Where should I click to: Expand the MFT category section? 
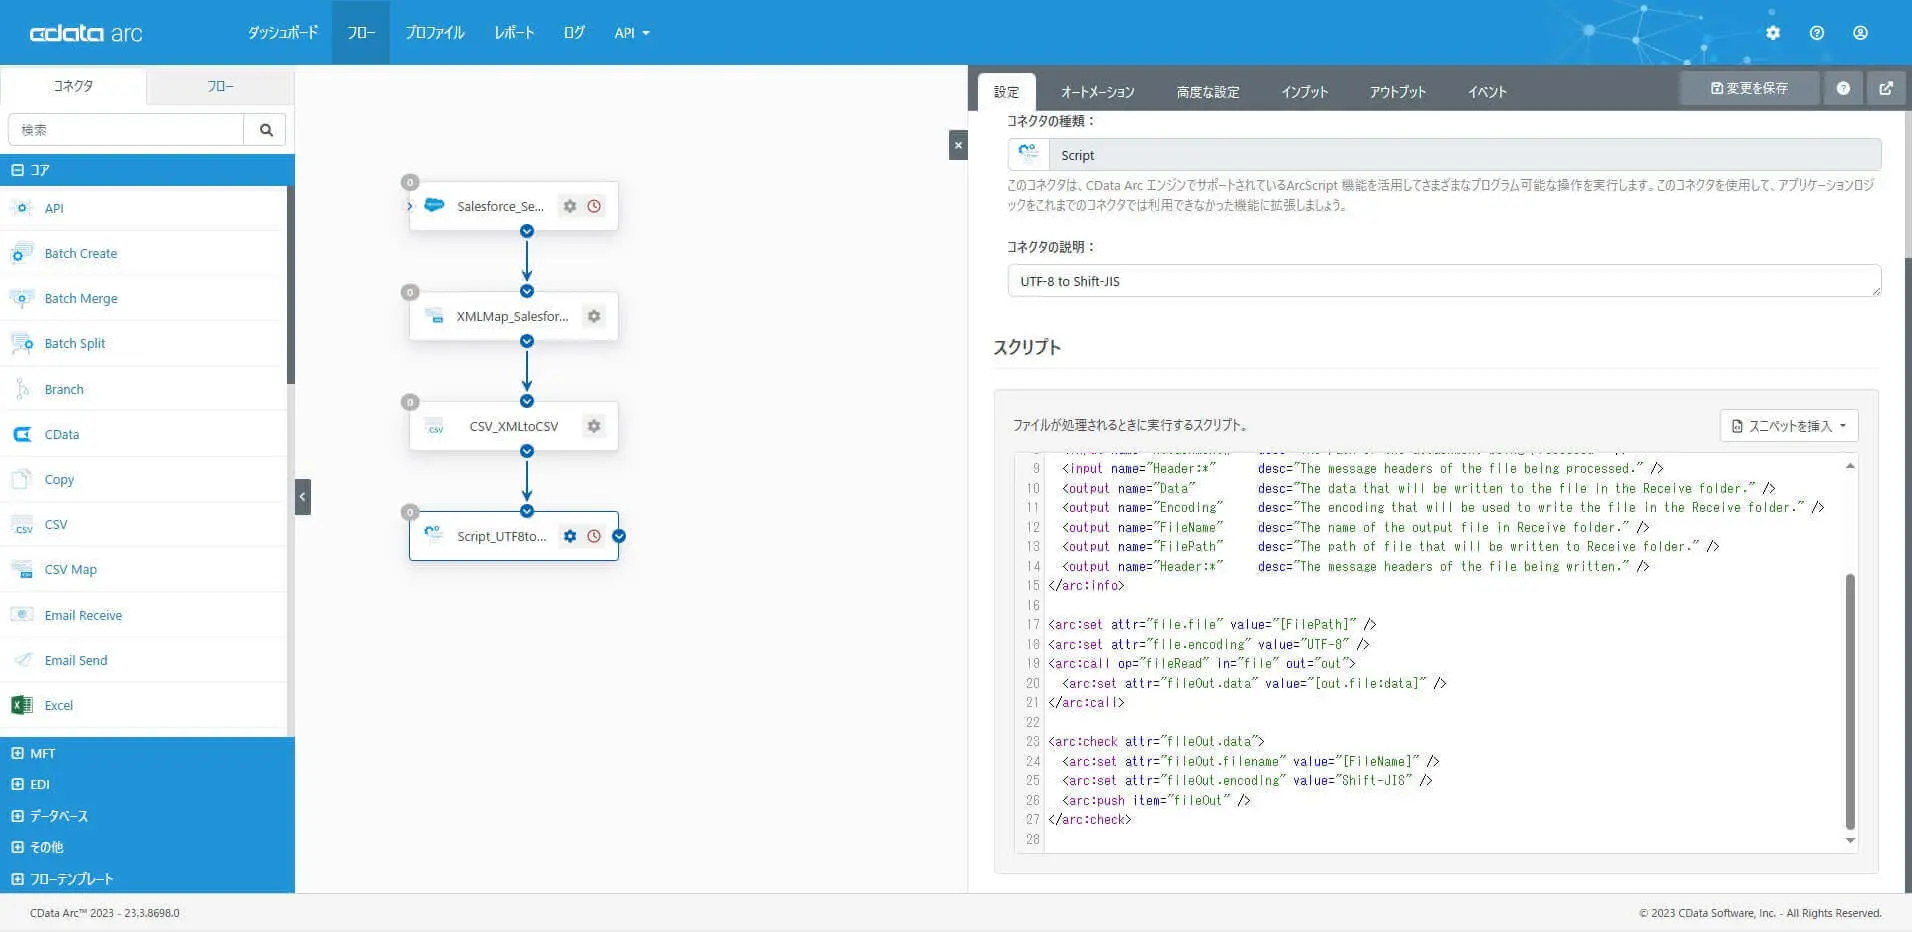coord(147,753)
